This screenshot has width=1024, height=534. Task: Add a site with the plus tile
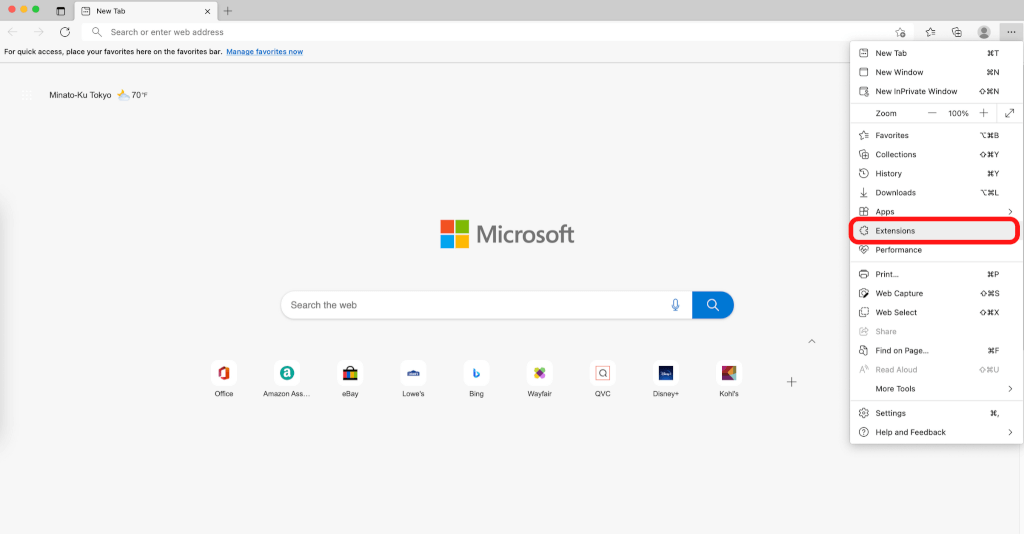click(792, 382)
